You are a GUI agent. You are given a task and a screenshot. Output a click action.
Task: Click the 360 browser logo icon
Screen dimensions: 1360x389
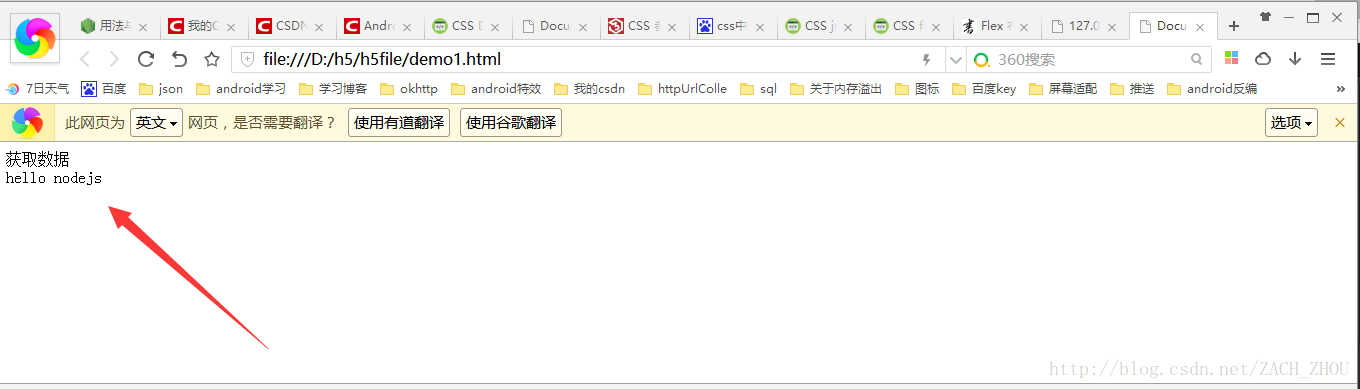pyautogui.click(x=35, y=39)
